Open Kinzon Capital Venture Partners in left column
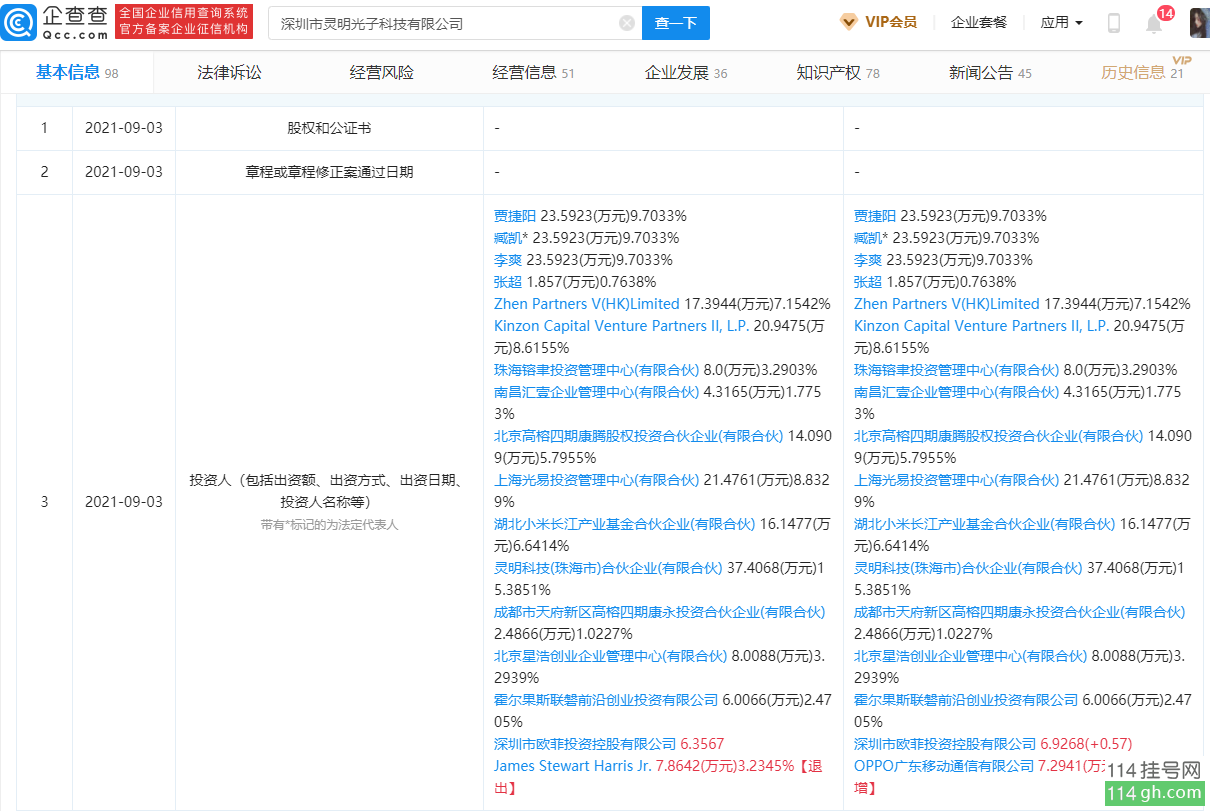This screenshot has height=811, width=1210. point(621,326)
